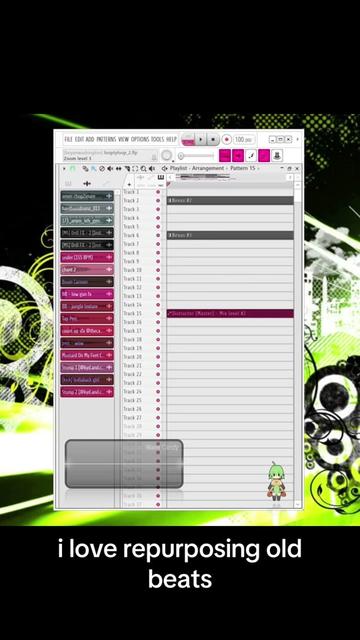Mute Track 9 via its dot
360x640 pixels.
pyautogui.click(x=158, y=261)
